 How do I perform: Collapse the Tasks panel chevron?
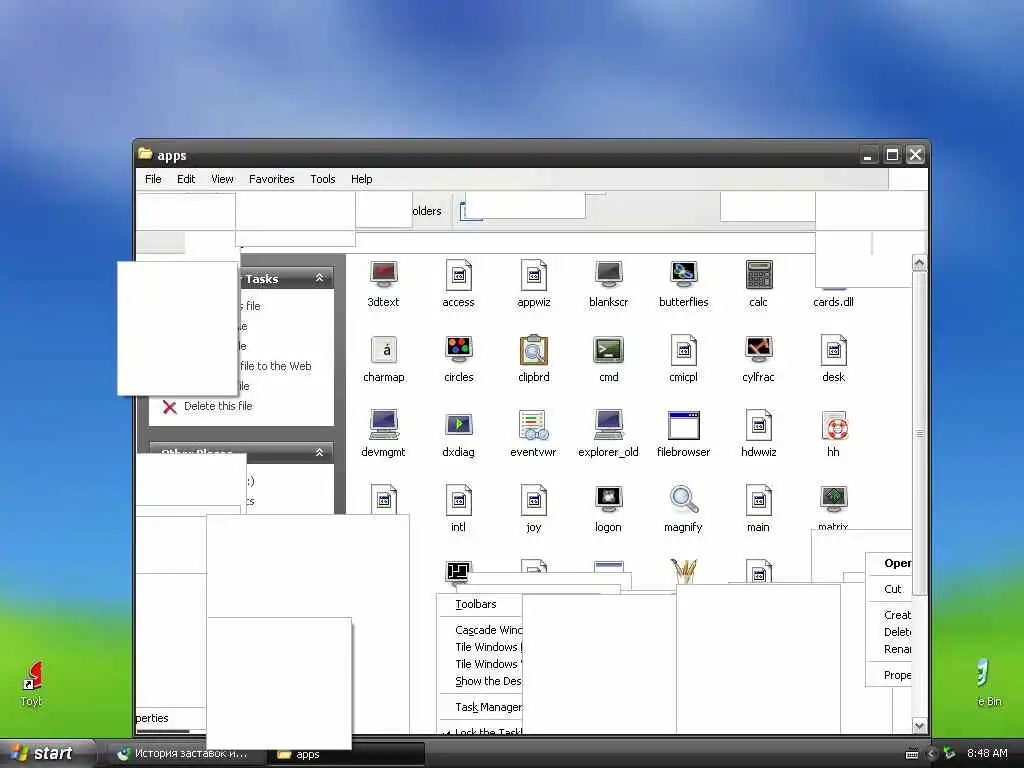pos(319,278)
